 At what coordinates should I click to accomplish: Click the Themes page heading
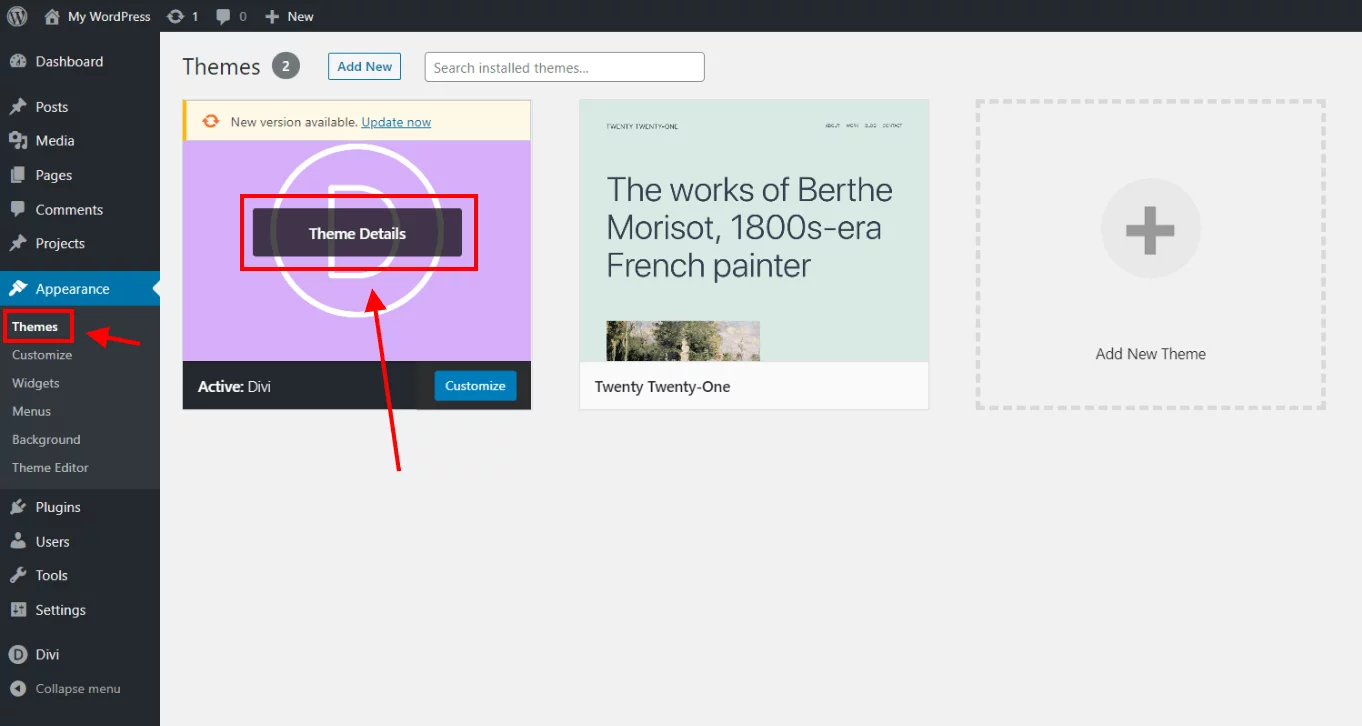tap(221, 67)
